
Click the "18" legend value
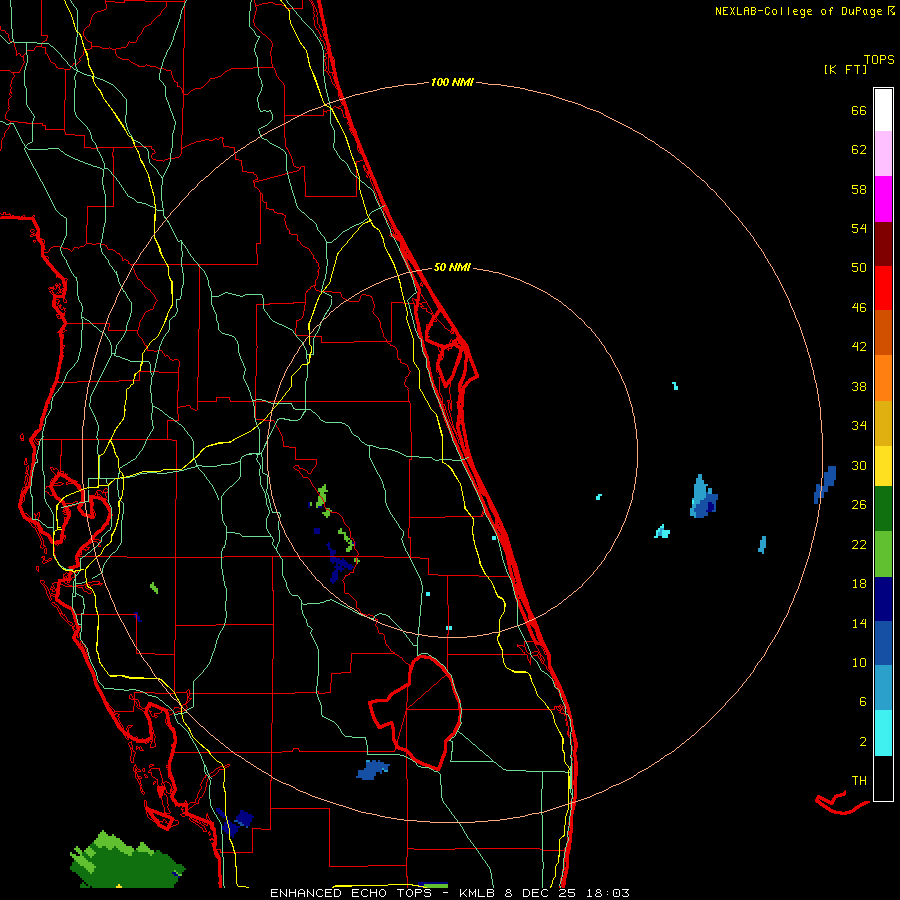pos(859,584)
